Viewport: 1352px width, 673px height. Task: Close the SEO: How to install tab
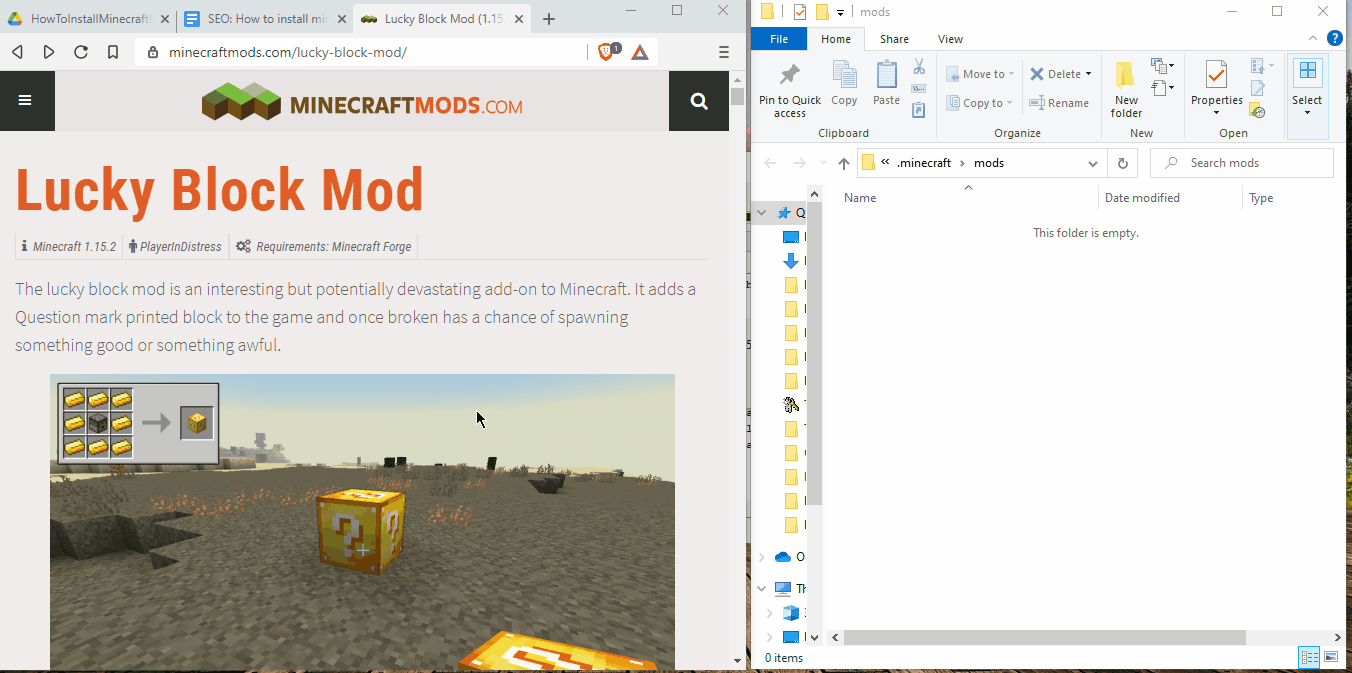340,19
